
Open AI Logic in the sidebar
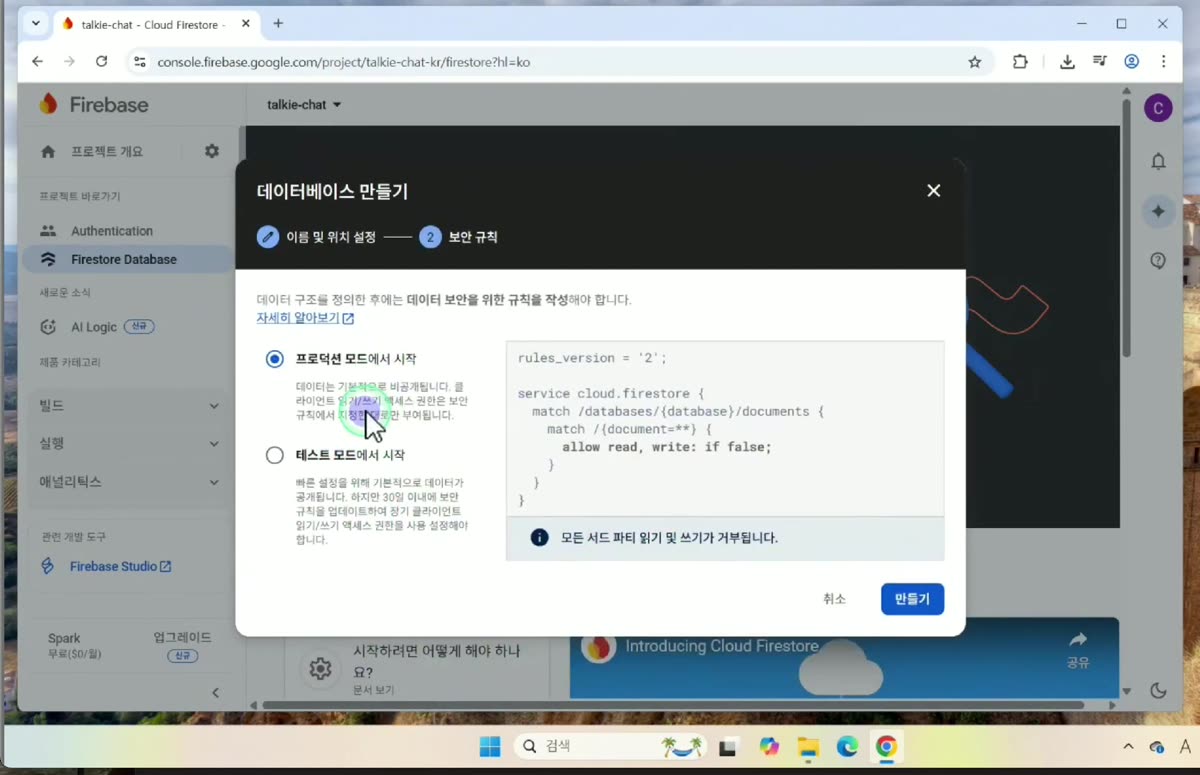[x=96, y=327]
